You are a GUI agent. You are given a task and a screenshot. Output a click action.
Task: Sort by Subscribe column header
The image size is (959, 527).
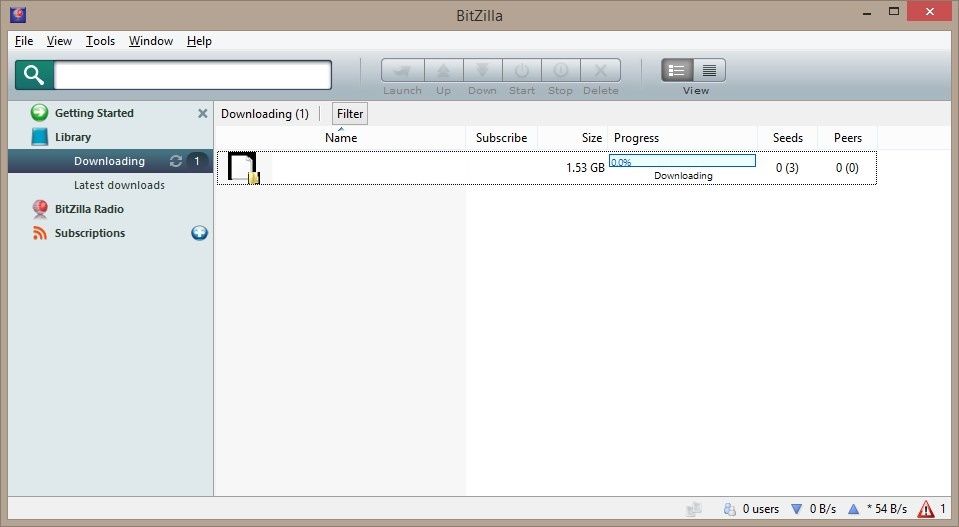pos(502,138)
